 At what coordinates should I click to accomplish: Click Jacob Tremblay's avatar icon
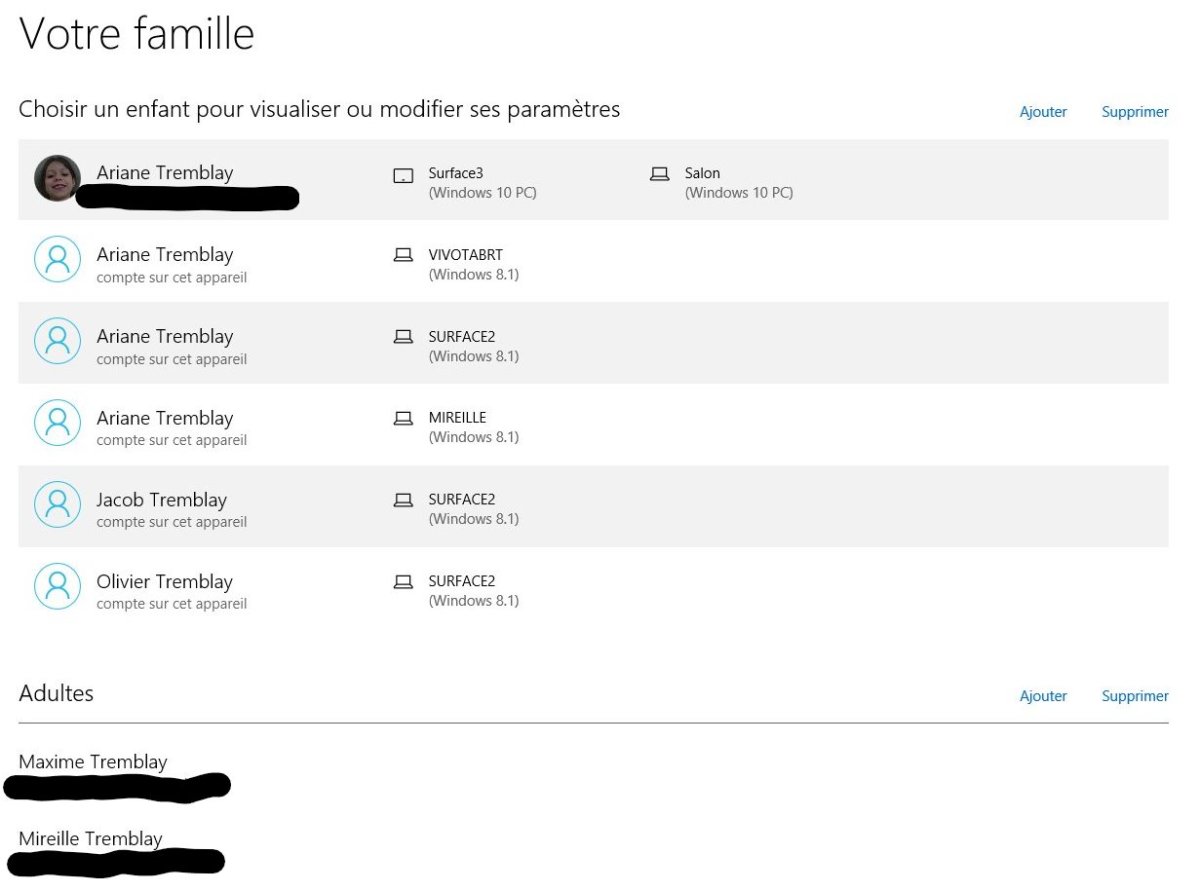click(57, 505)
